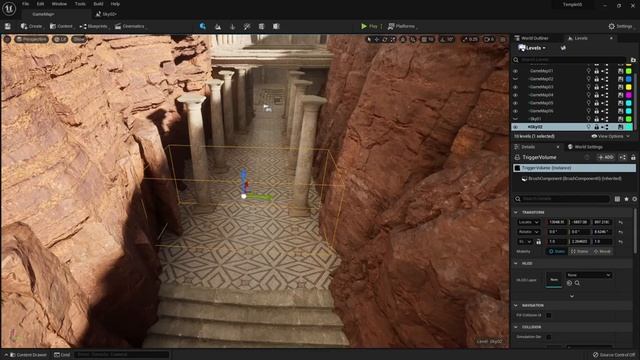Lock the TriggerVolume details panel

tap(633, 157)
